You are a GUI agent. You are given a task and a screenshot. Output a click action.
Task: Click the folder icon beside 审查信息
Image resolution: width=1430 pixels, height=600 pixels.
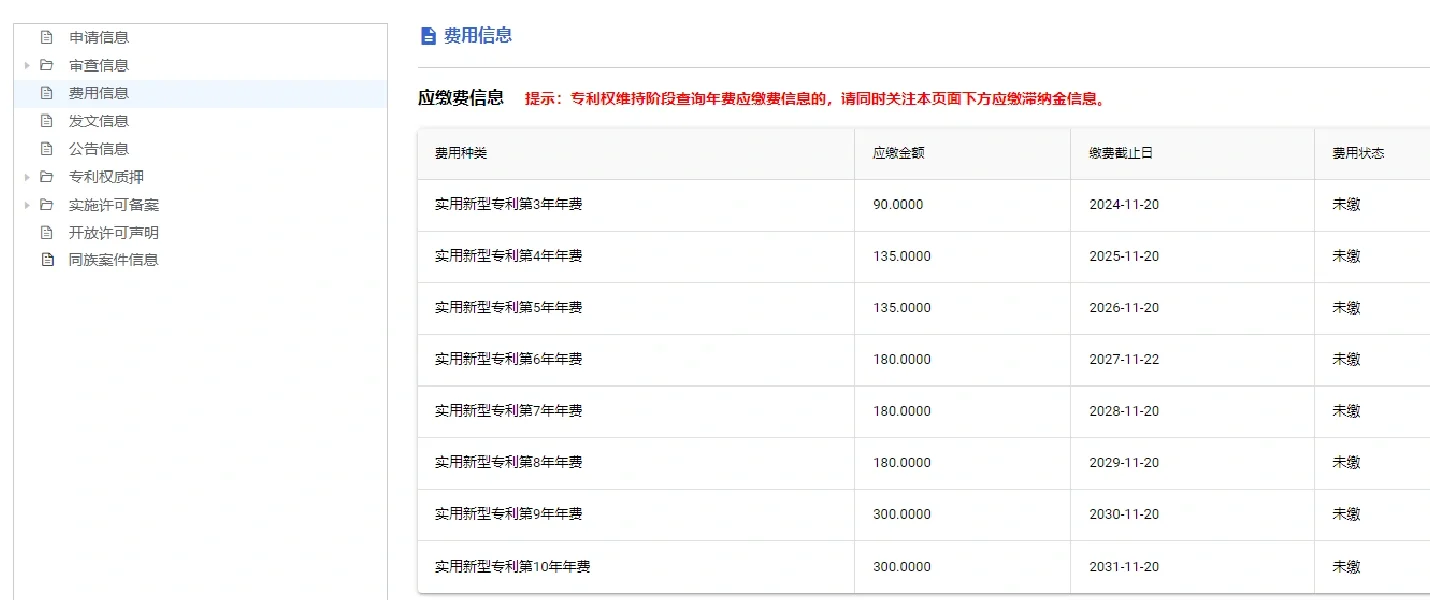46,66
